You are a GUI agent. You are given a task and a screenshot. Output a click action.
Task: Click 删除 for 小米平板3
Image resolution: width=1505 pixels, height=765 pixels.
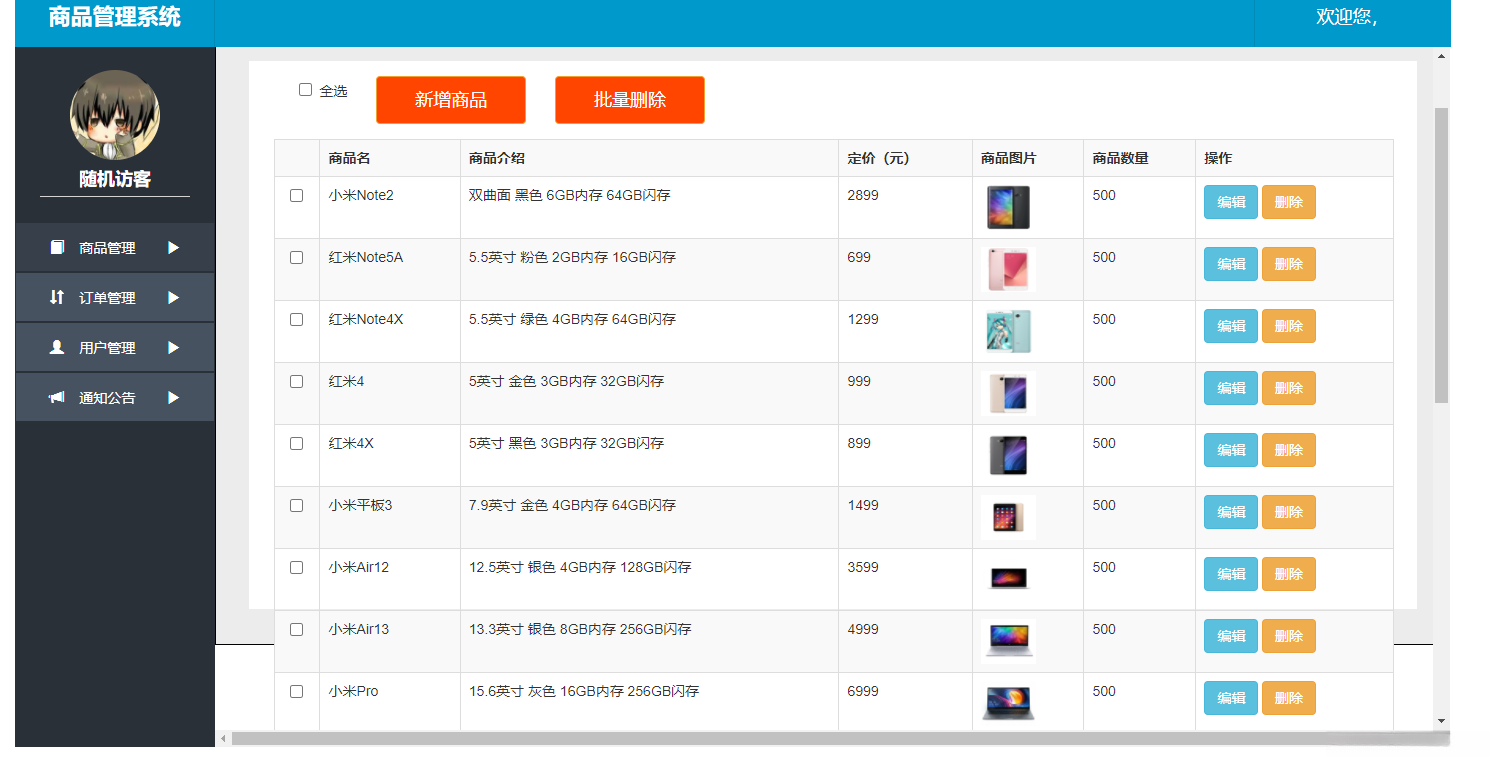(1289, 512)
